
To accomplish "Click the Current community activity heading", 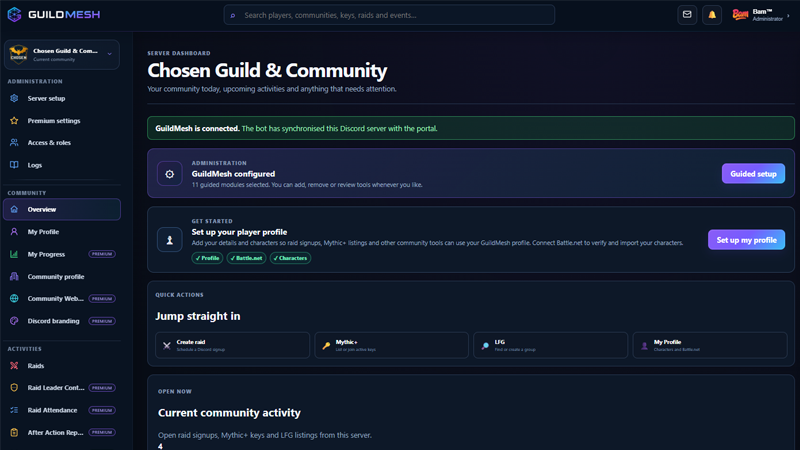I will [229, 413].
